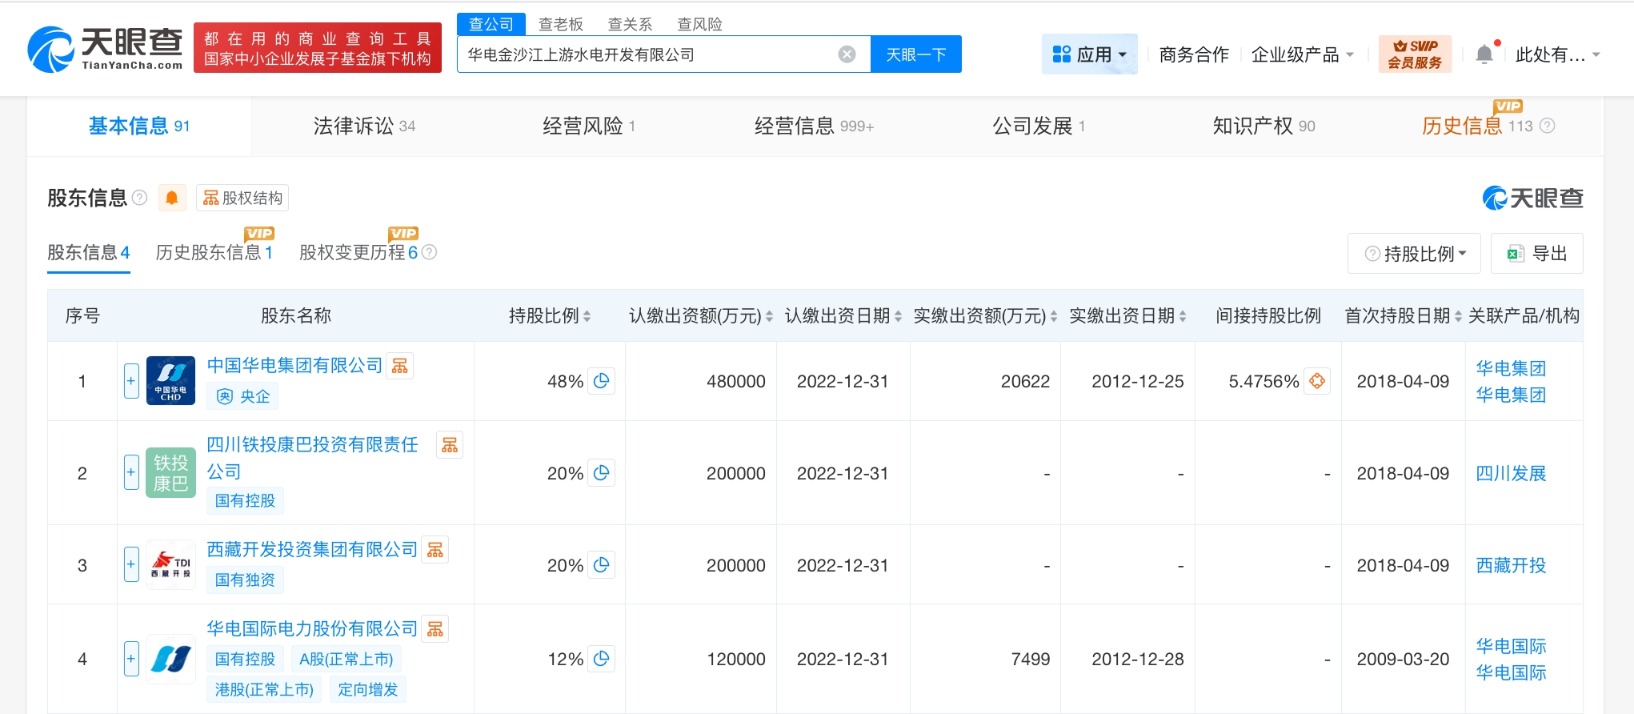Expand the 企业级产品 menu
Image resolution: width=1634 pixels, height=714 pixels.
point(1302,55)
